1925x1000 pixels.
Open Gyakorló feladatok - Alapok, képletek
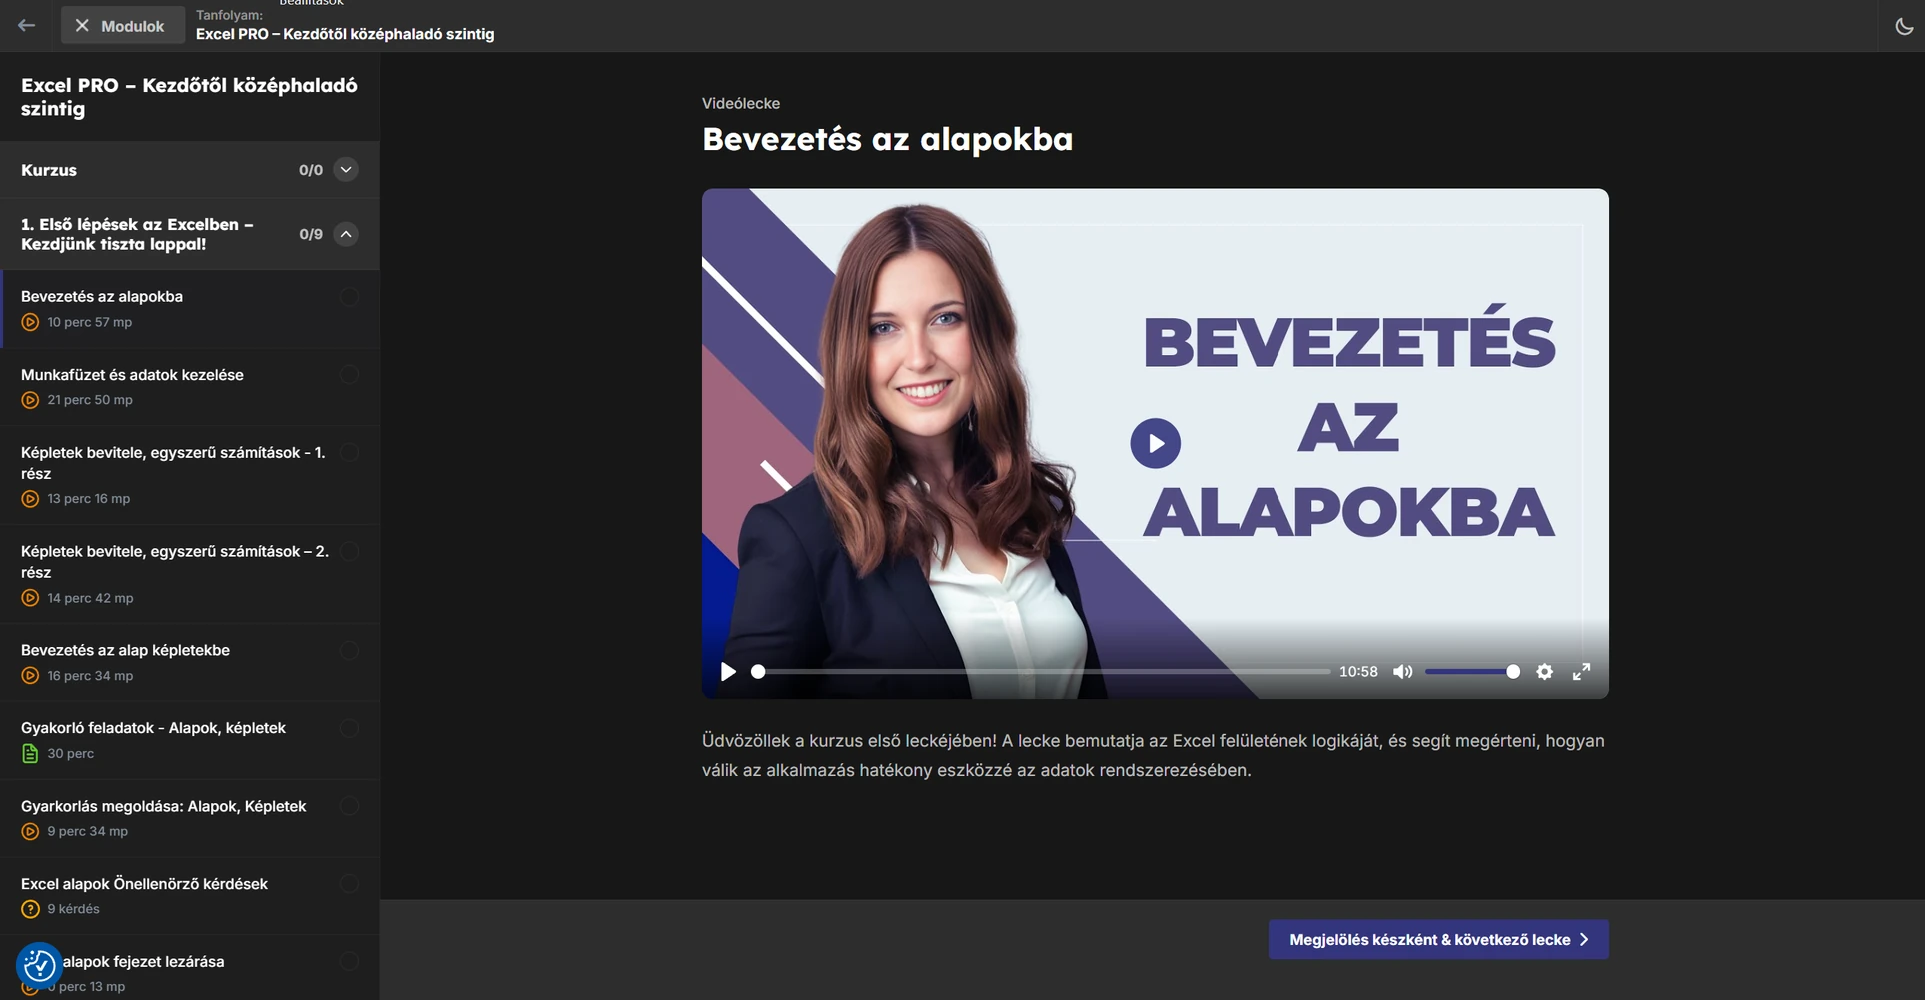coord(190,740)
